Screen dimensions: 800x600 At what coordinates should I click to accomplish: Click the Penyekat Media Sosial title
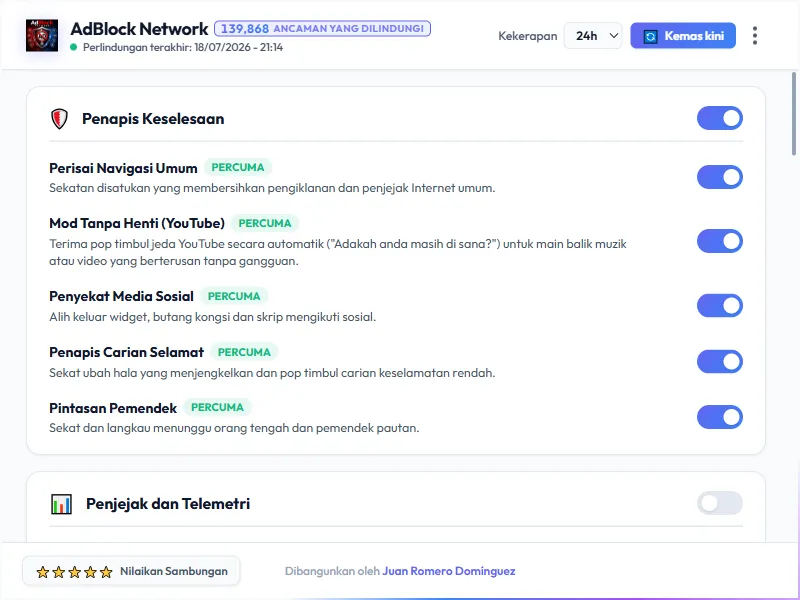pyautogui.click(x=121, y=296)
